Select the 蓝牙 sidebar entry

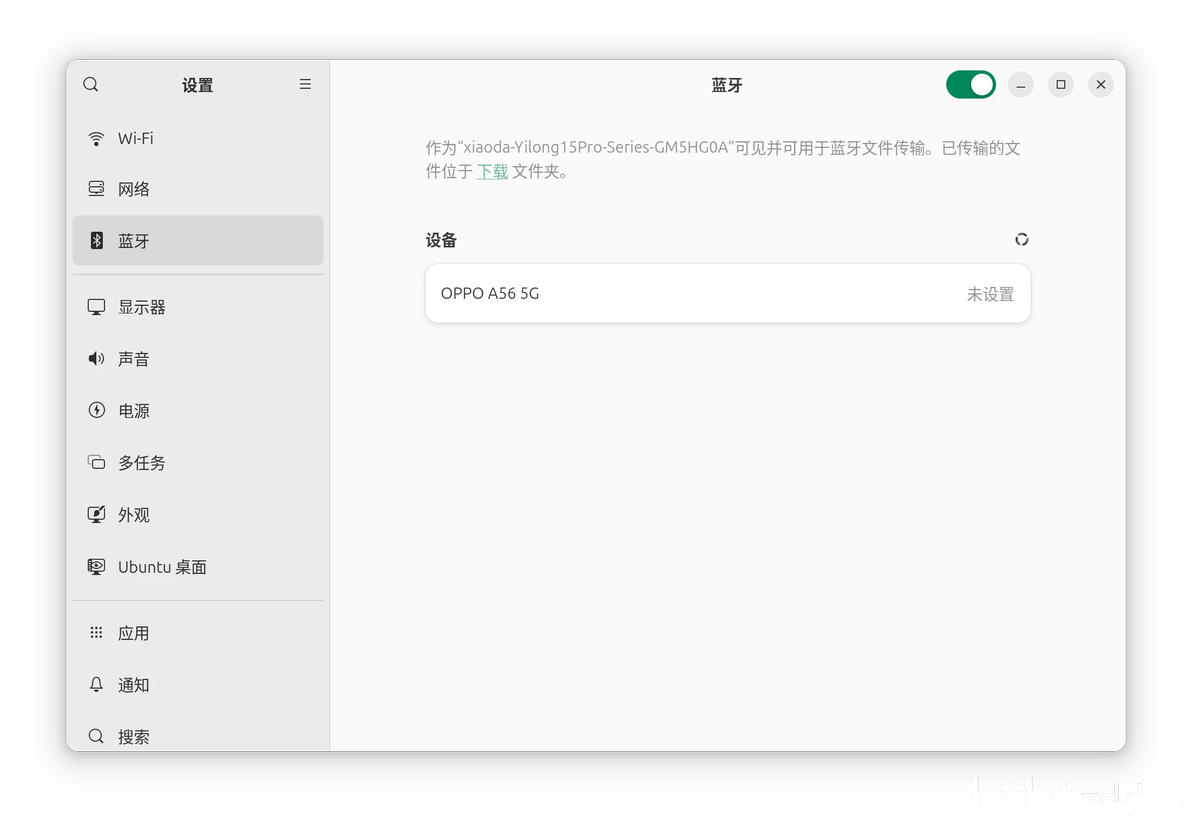(198, 240)
